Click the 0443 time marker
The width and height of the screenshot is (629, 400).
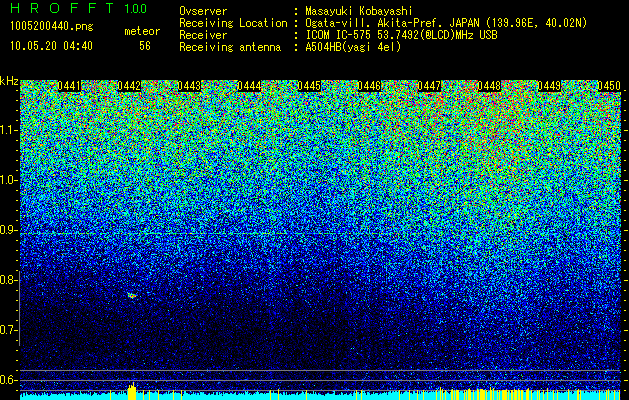pos(189,86)
